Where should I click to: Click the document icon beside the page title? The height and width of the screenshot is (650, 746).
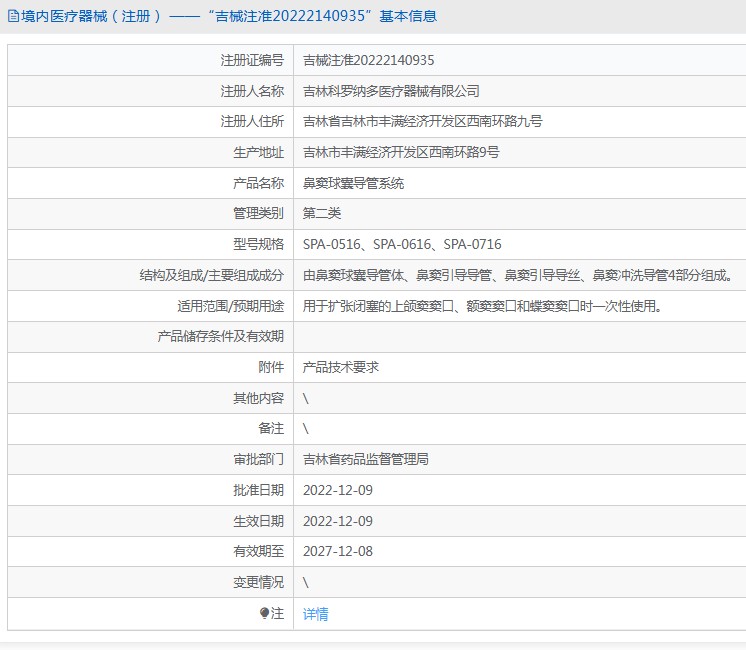coord(13,16)
